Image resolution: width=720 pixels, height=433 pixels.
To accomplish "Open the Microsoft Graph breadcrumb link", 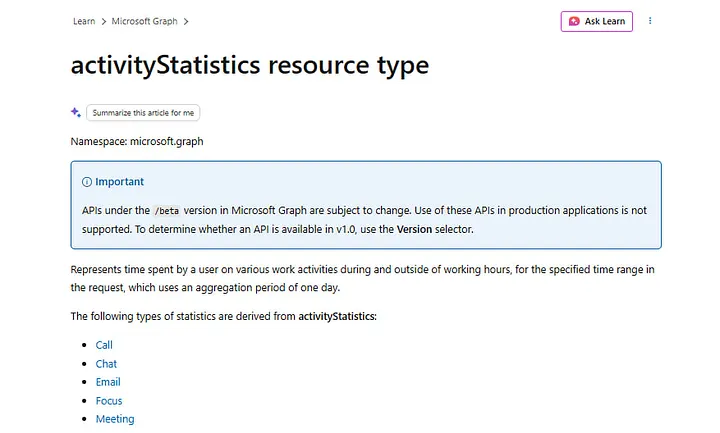I will point(144,21).
